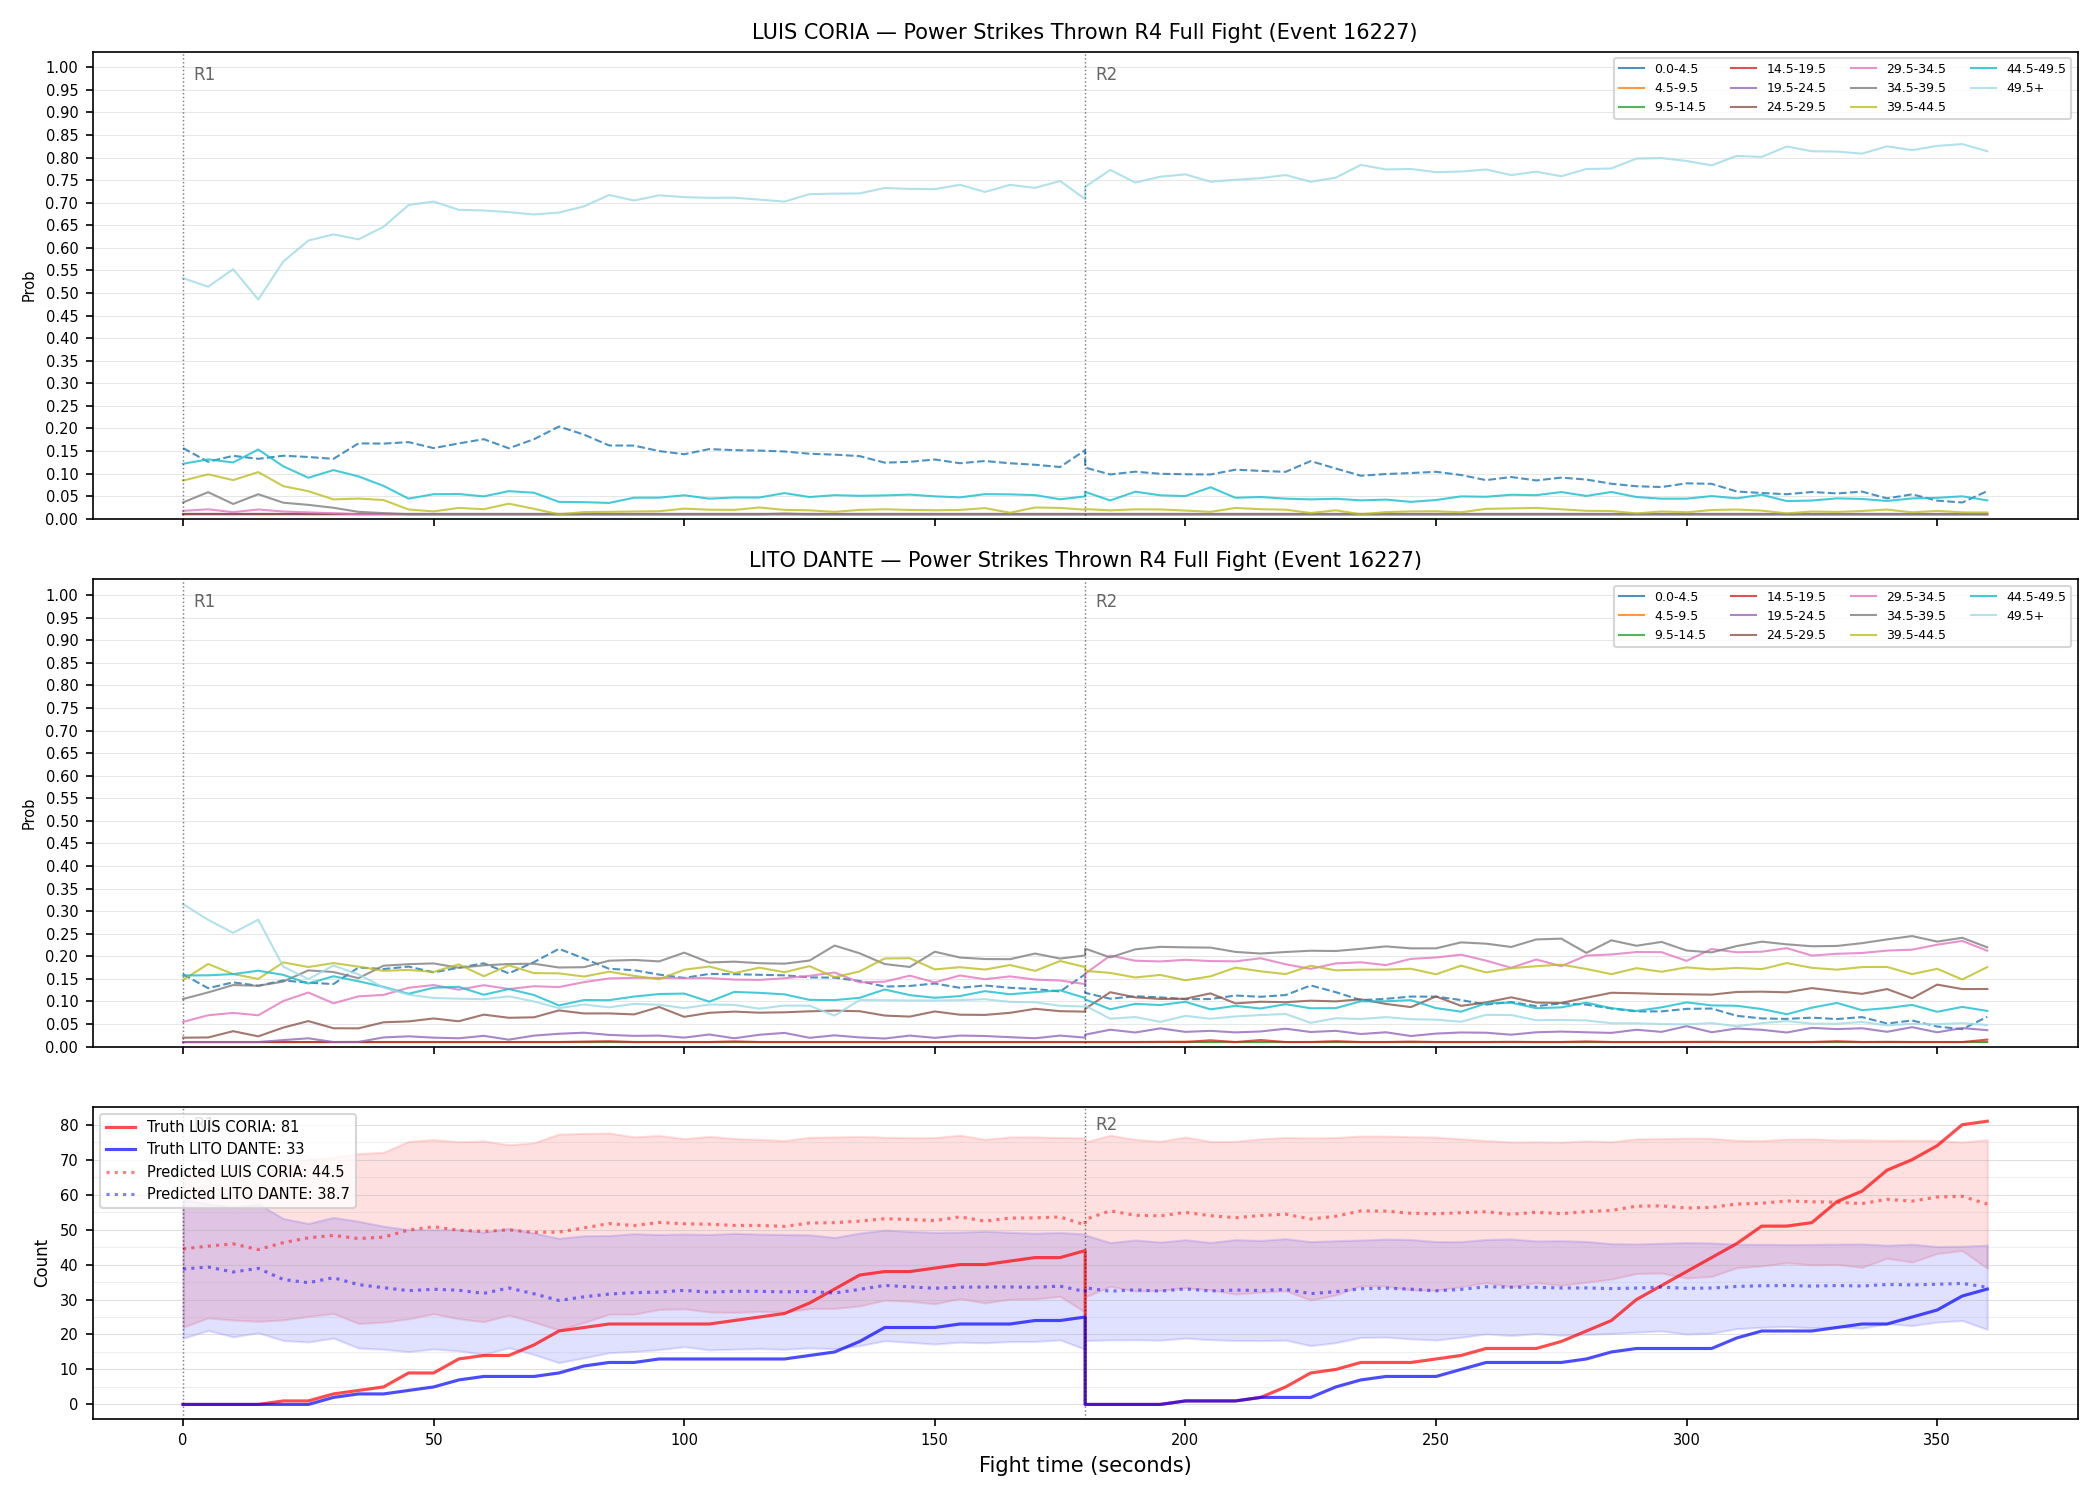Click the '1.00' y-tick of LUIS CORIA chart
The image size is (2100, 1500).
click(x=62, y=68)
